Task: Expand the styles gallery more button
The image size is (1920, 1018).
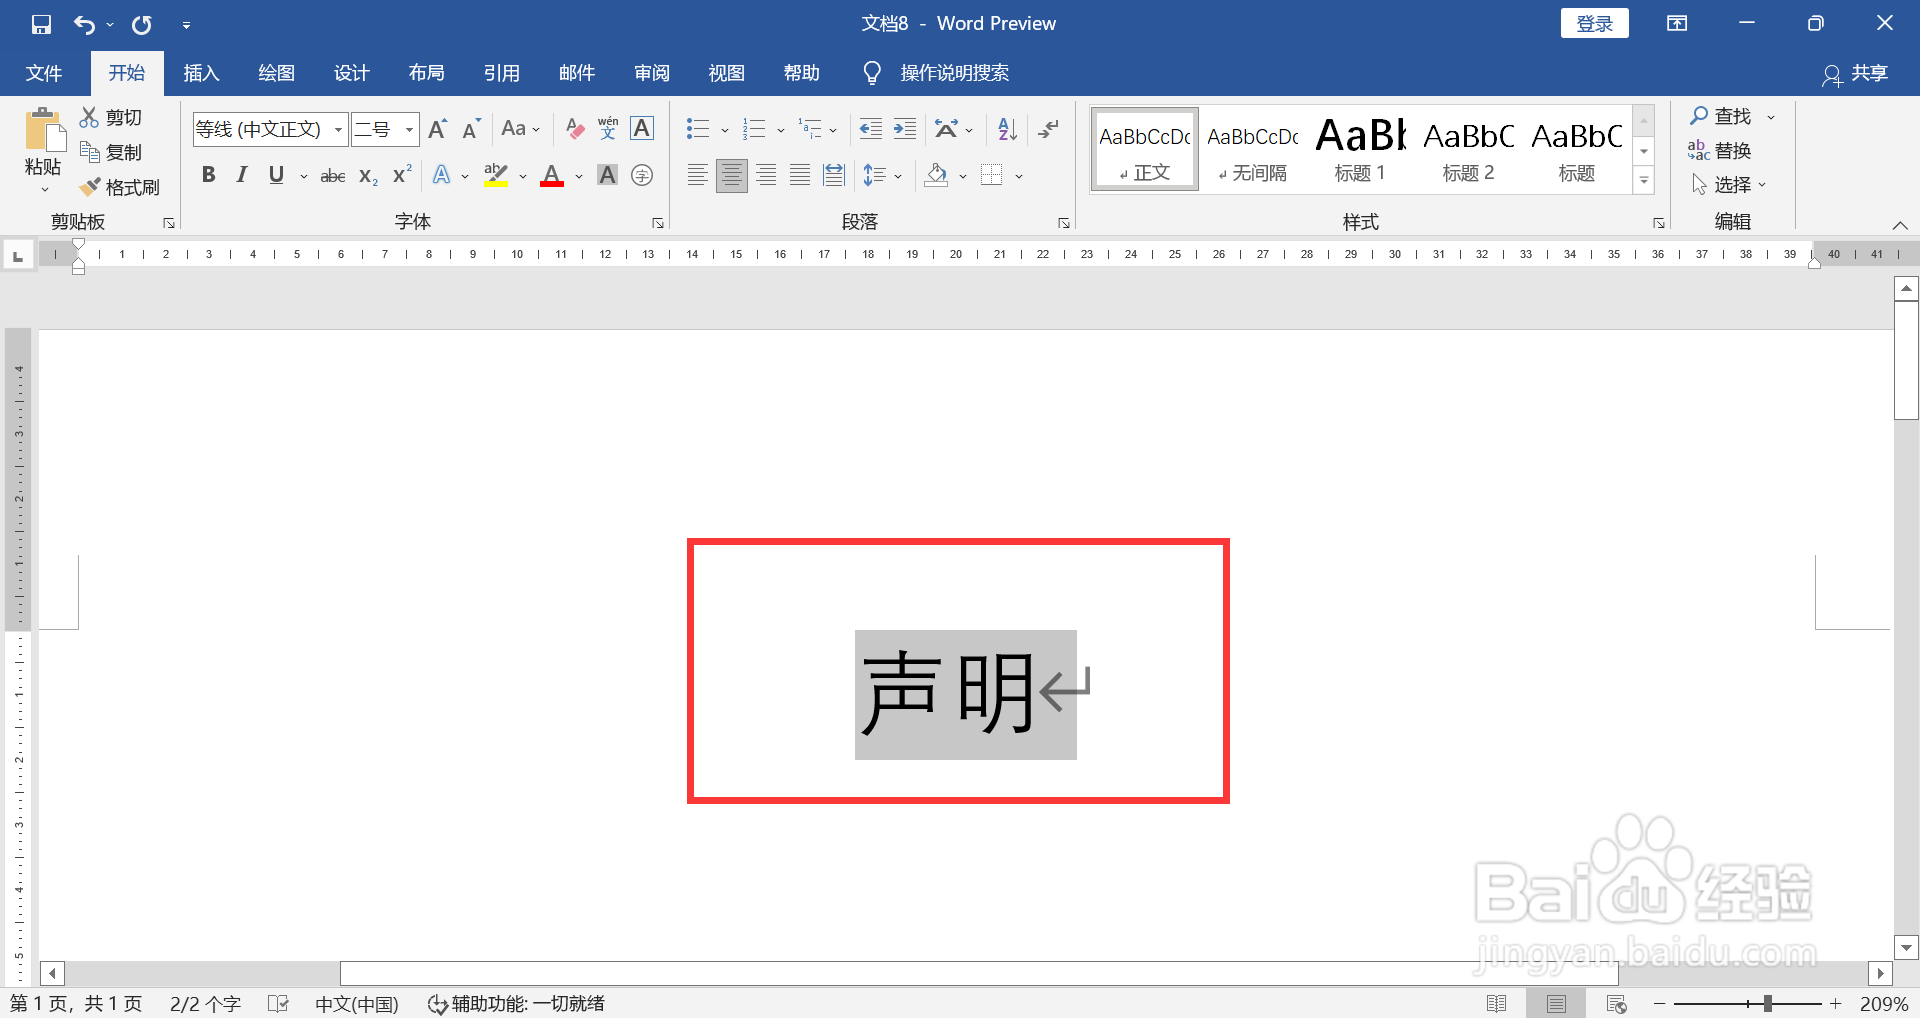Action: coord(1644,181)
